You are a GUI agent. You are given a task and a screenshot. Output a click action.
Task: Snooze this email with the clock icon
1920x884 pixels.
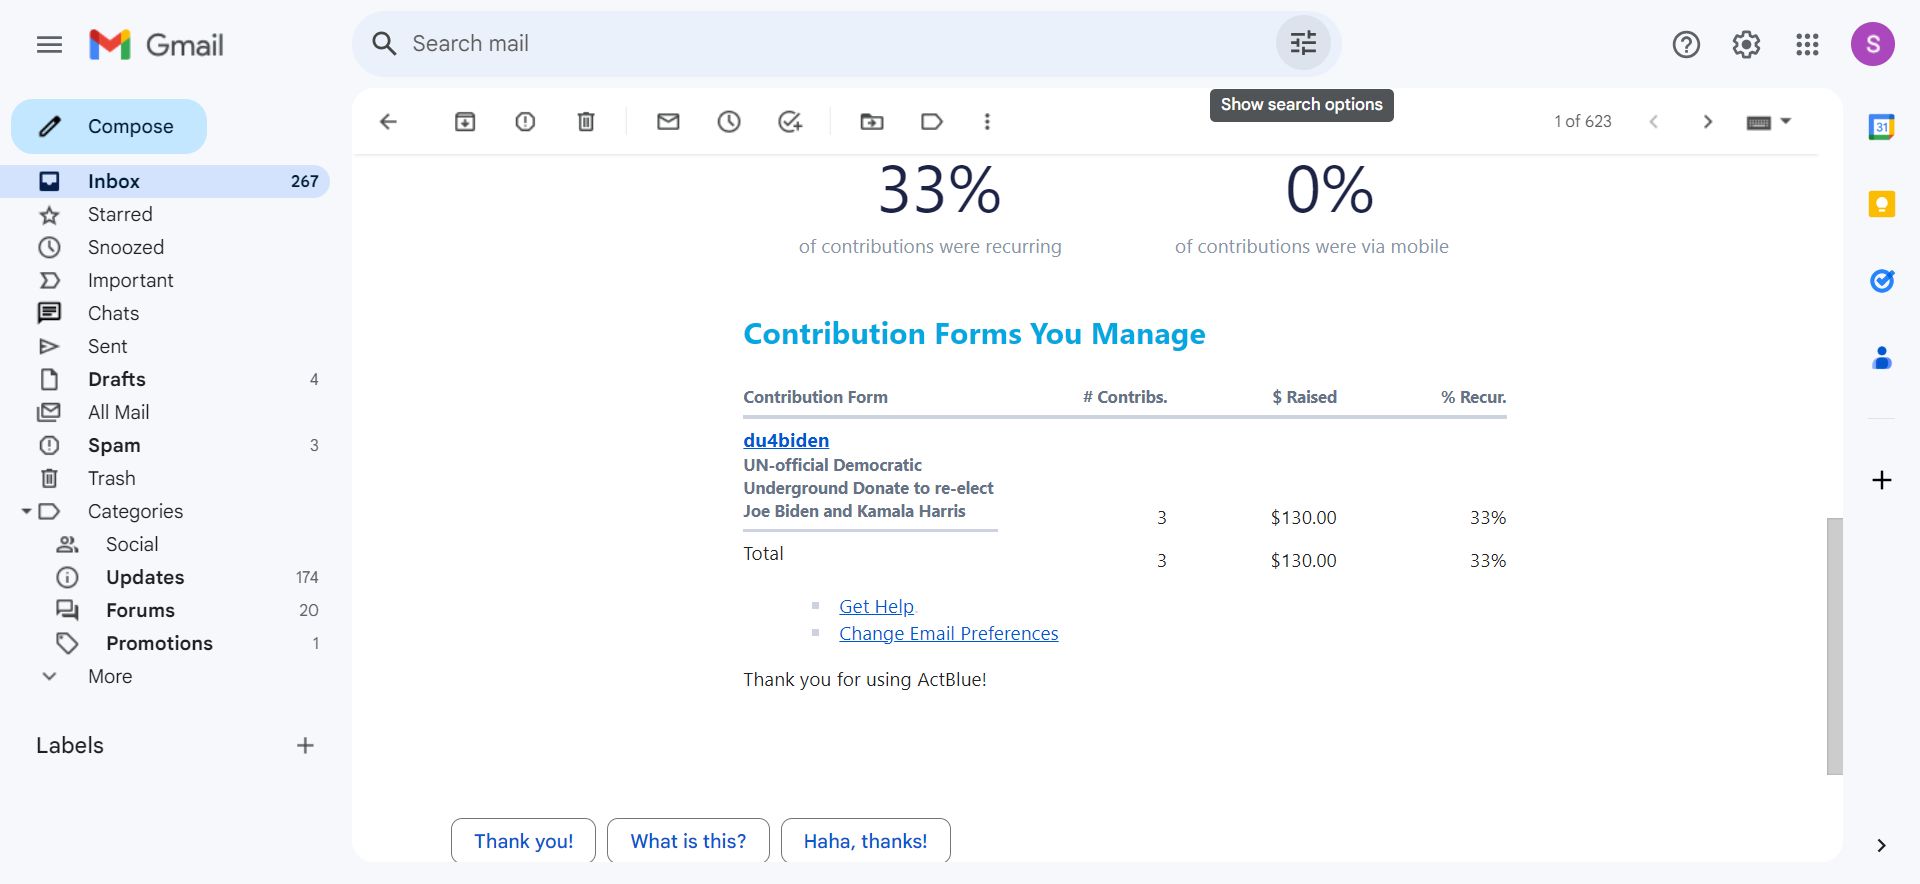coord(729,122)
